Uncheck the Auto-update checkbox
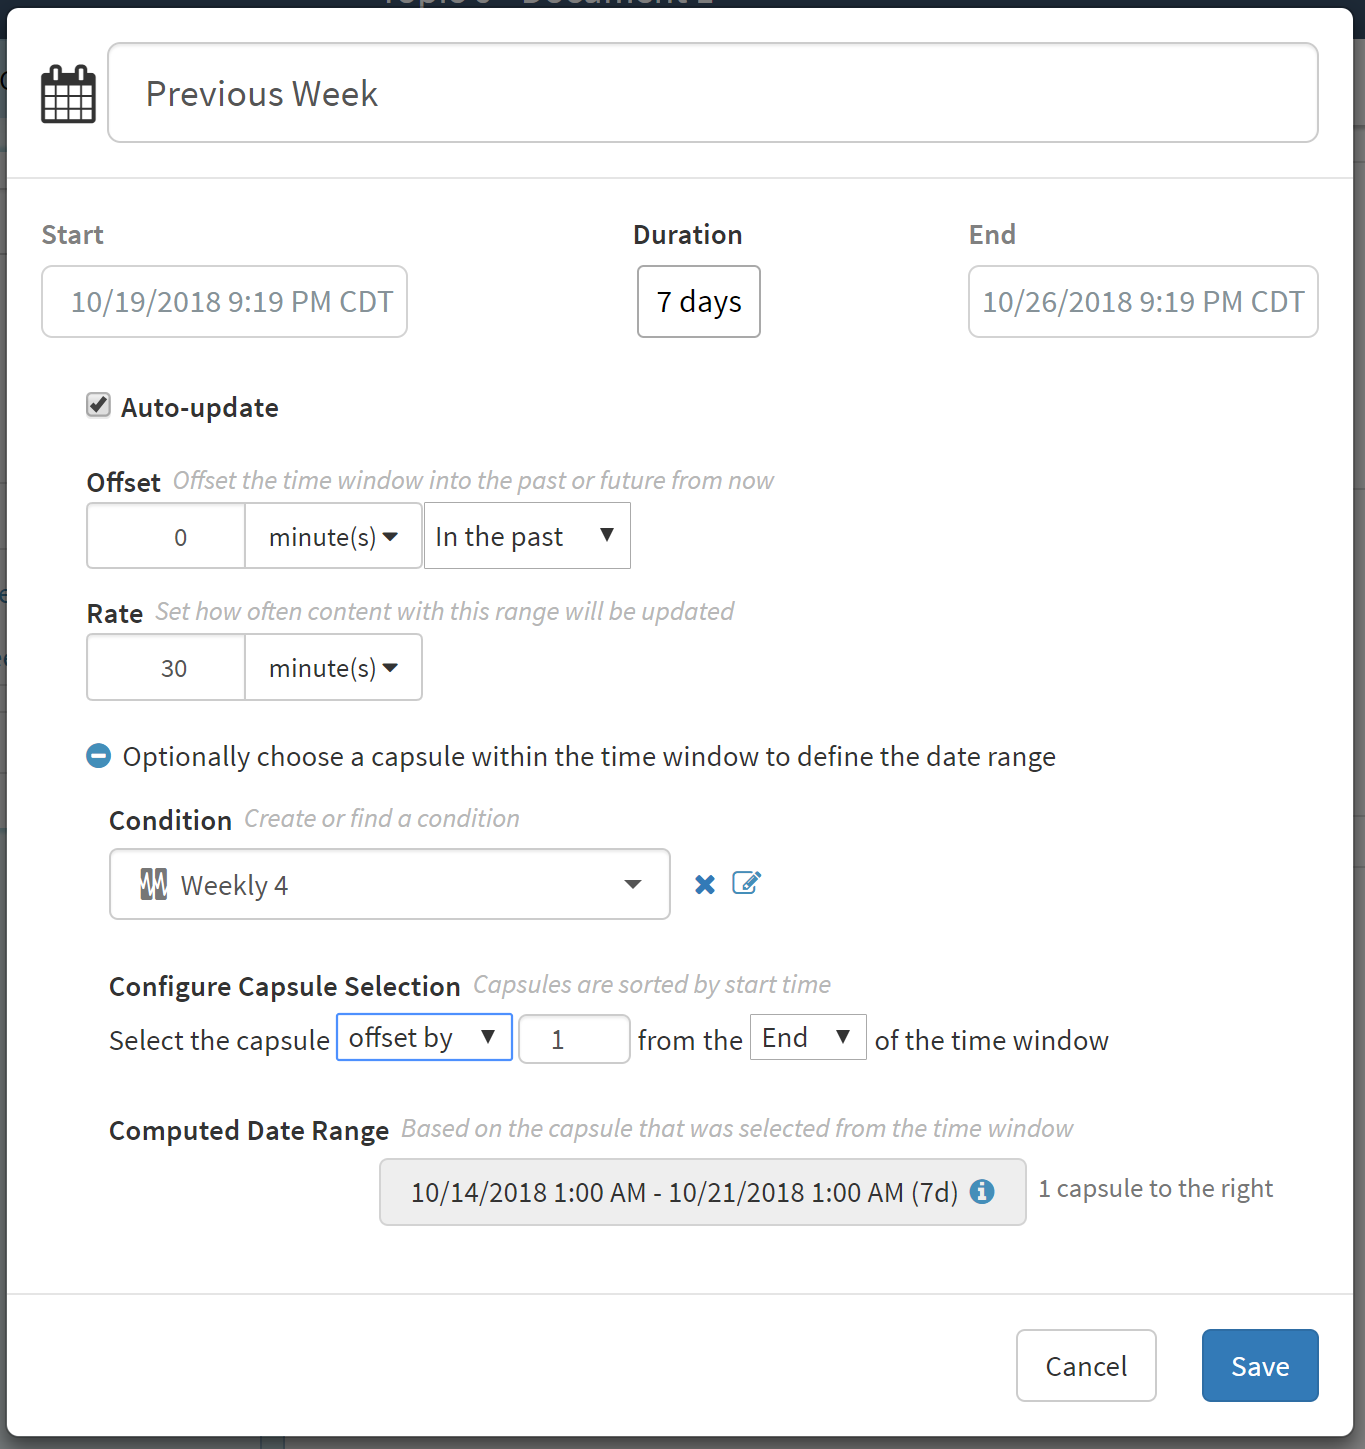This screenshot has width=1365, height=1449. (x=98, y=405)
